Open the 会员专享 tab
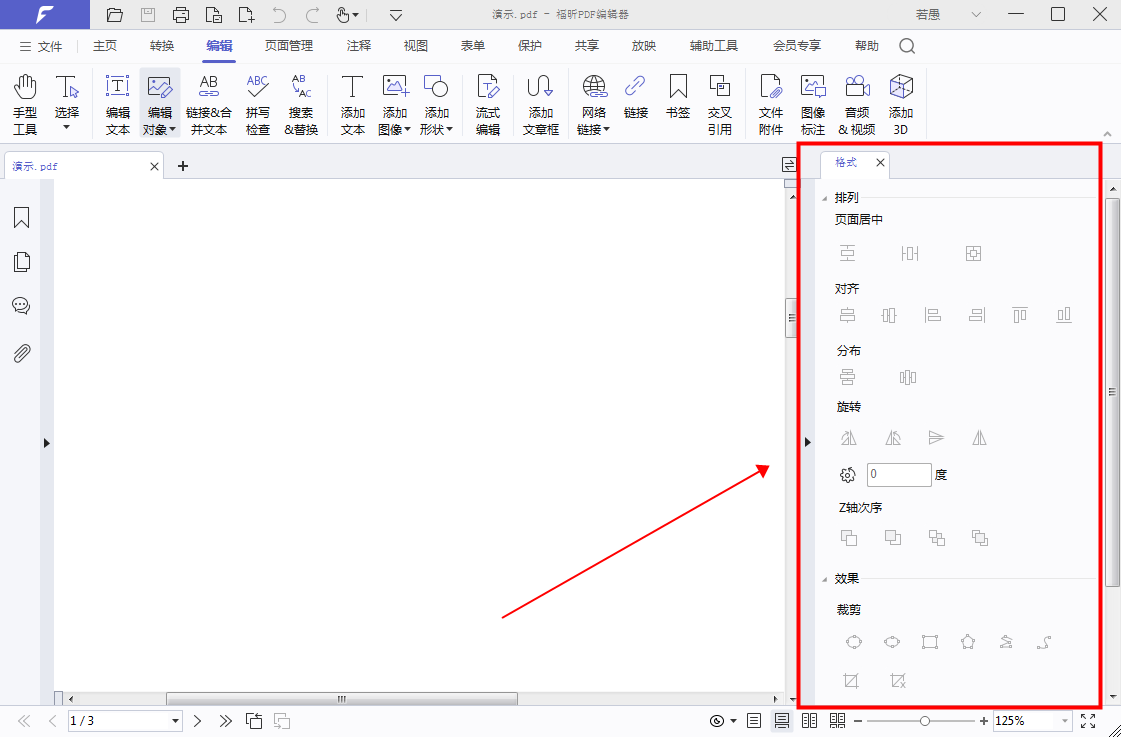The height and width of the screenshot is (737, 1121). point(797,46)
